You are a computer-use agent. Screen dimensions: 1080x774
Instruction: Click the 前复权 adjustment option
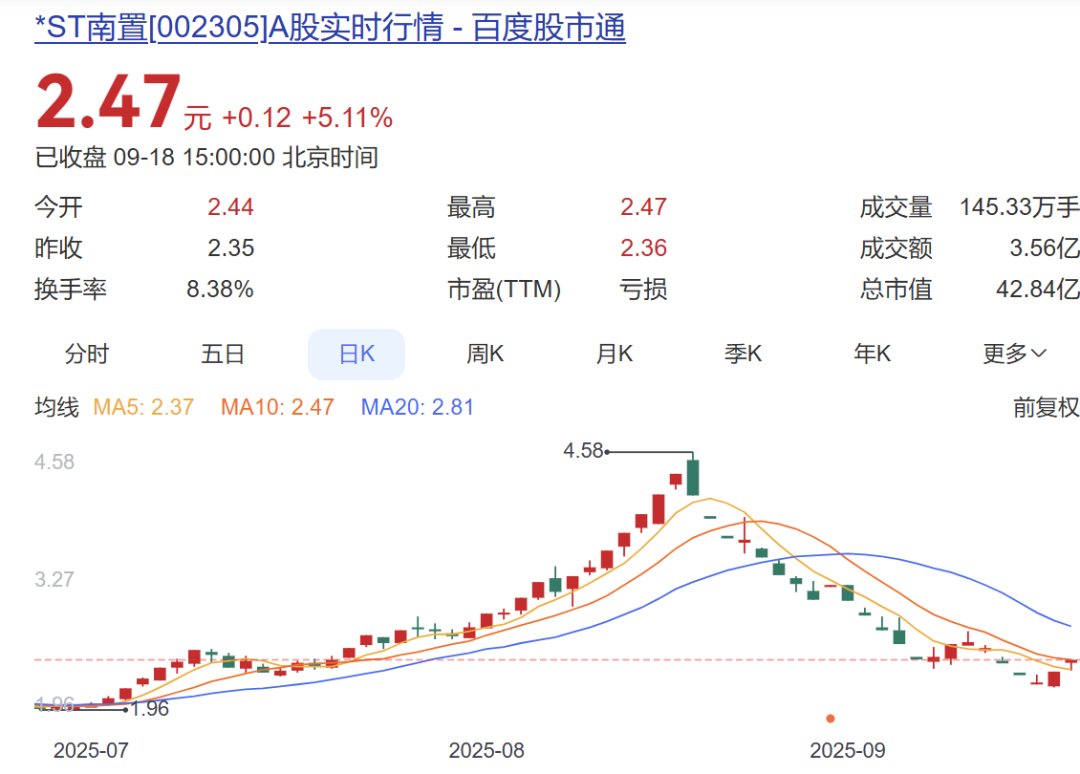click(x=1046, y=407)
